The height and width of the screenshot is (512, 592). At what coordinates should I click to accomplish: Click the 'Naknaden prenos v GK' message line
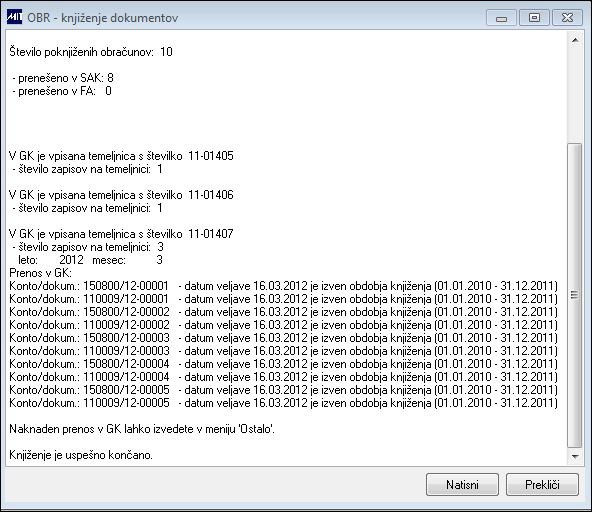tap(142, 429)
